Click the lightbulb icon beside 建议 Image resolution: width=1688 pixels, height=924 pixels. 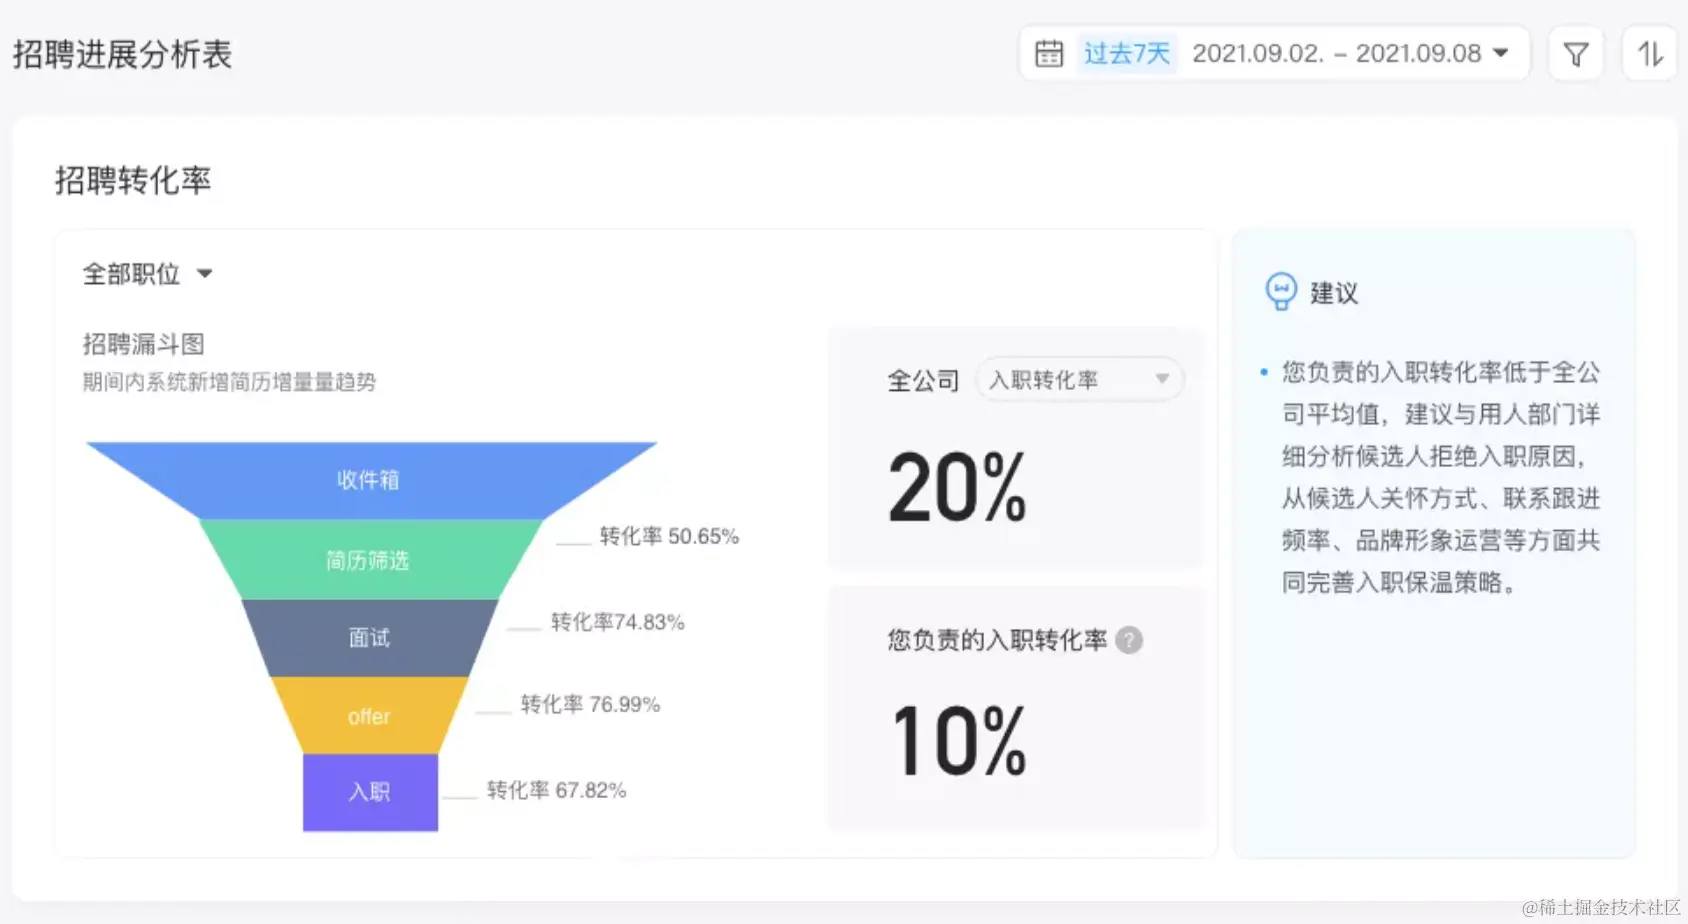point(1280,291)
